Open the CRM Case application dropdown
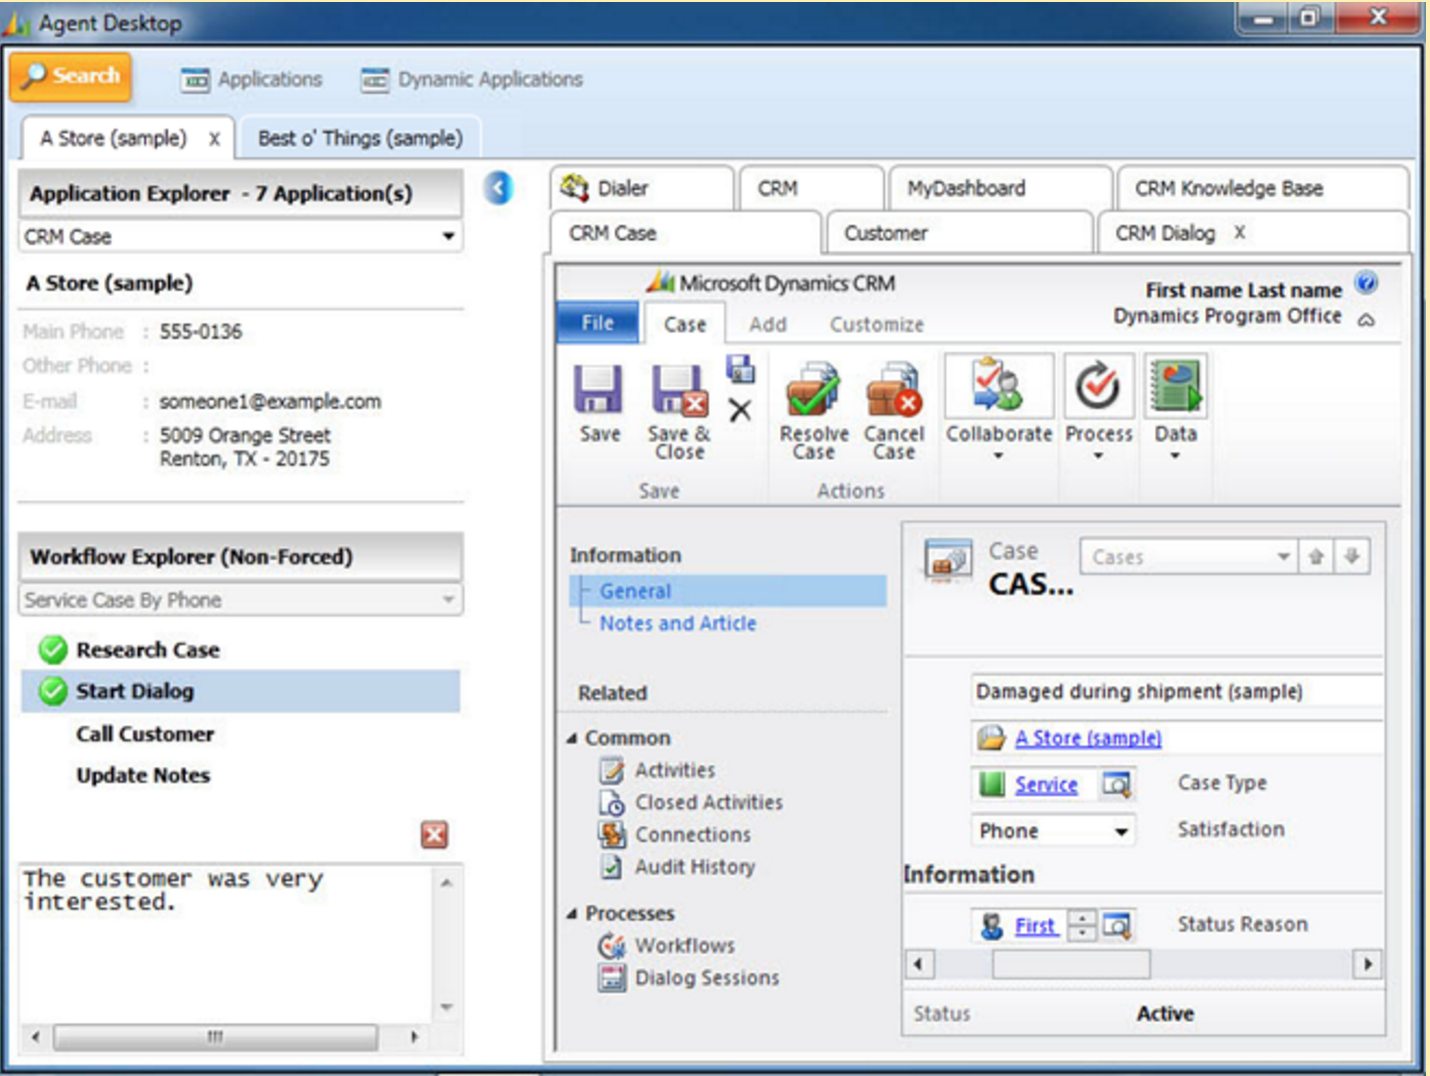 click(448, 237)
